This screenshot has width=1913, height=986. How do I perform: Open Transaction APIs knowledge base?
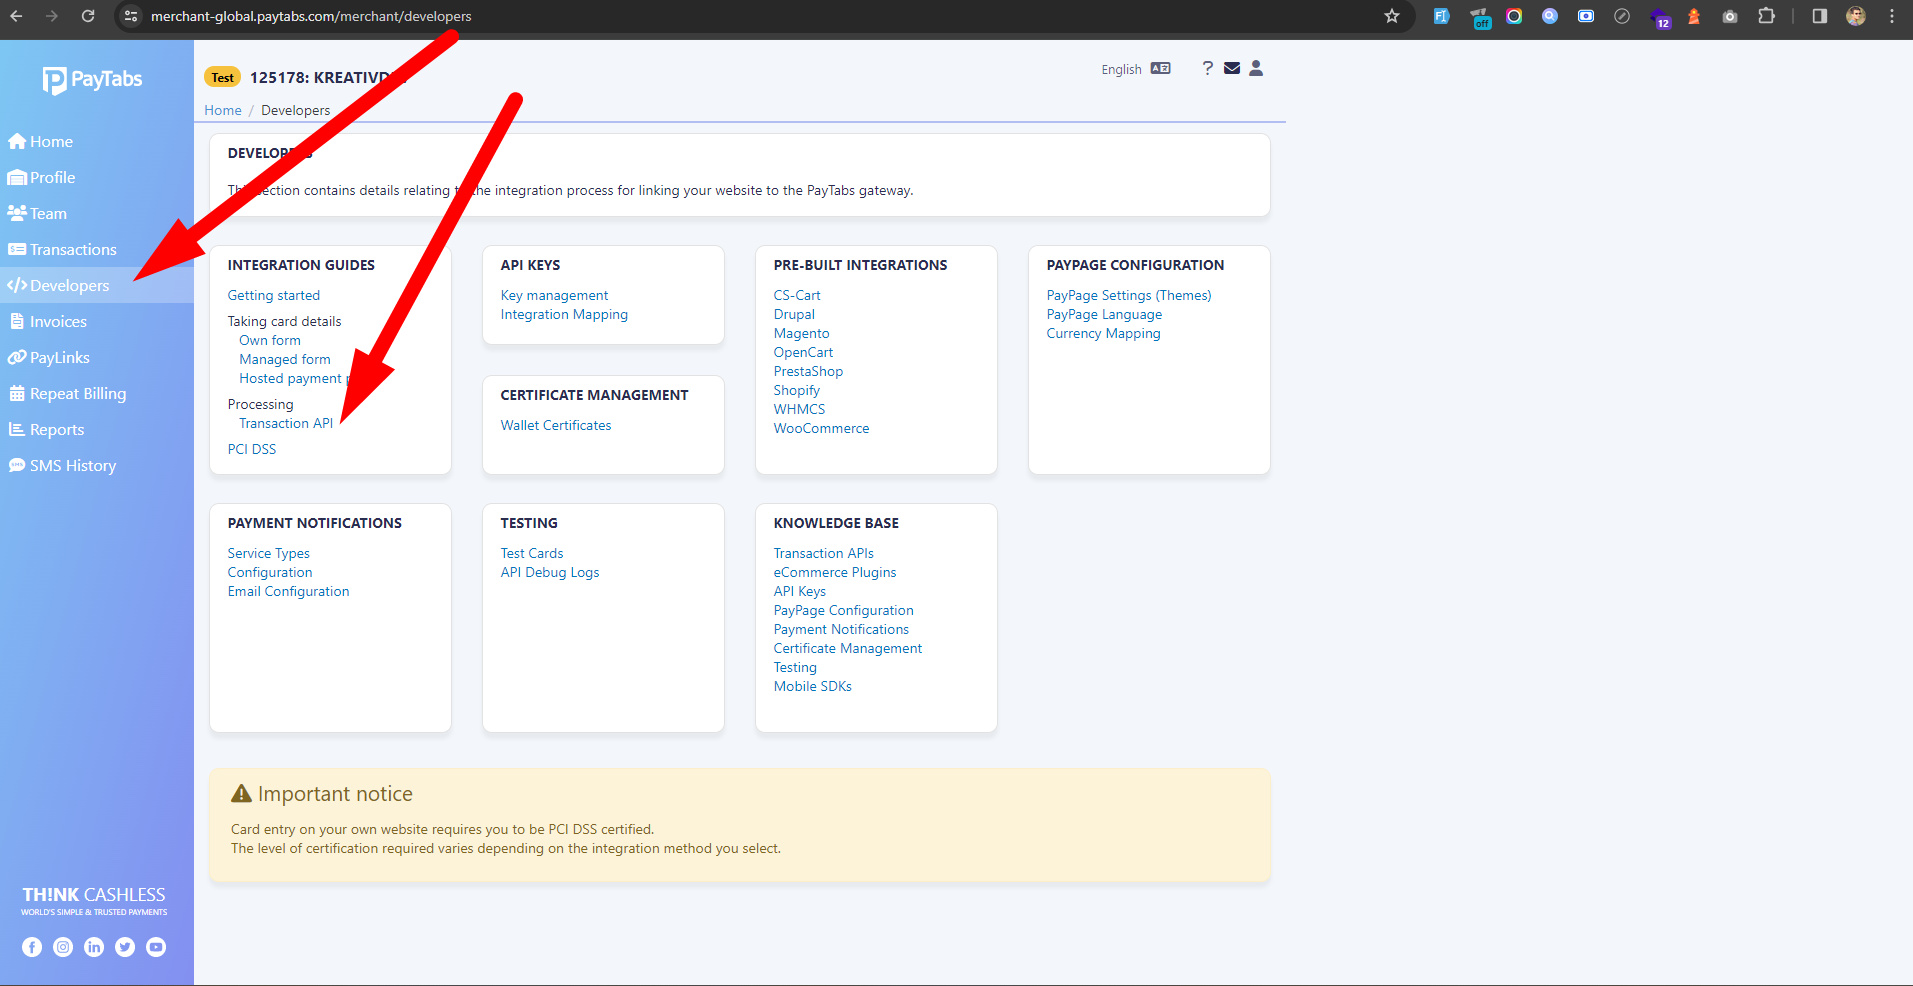click(x=824, y=553)
